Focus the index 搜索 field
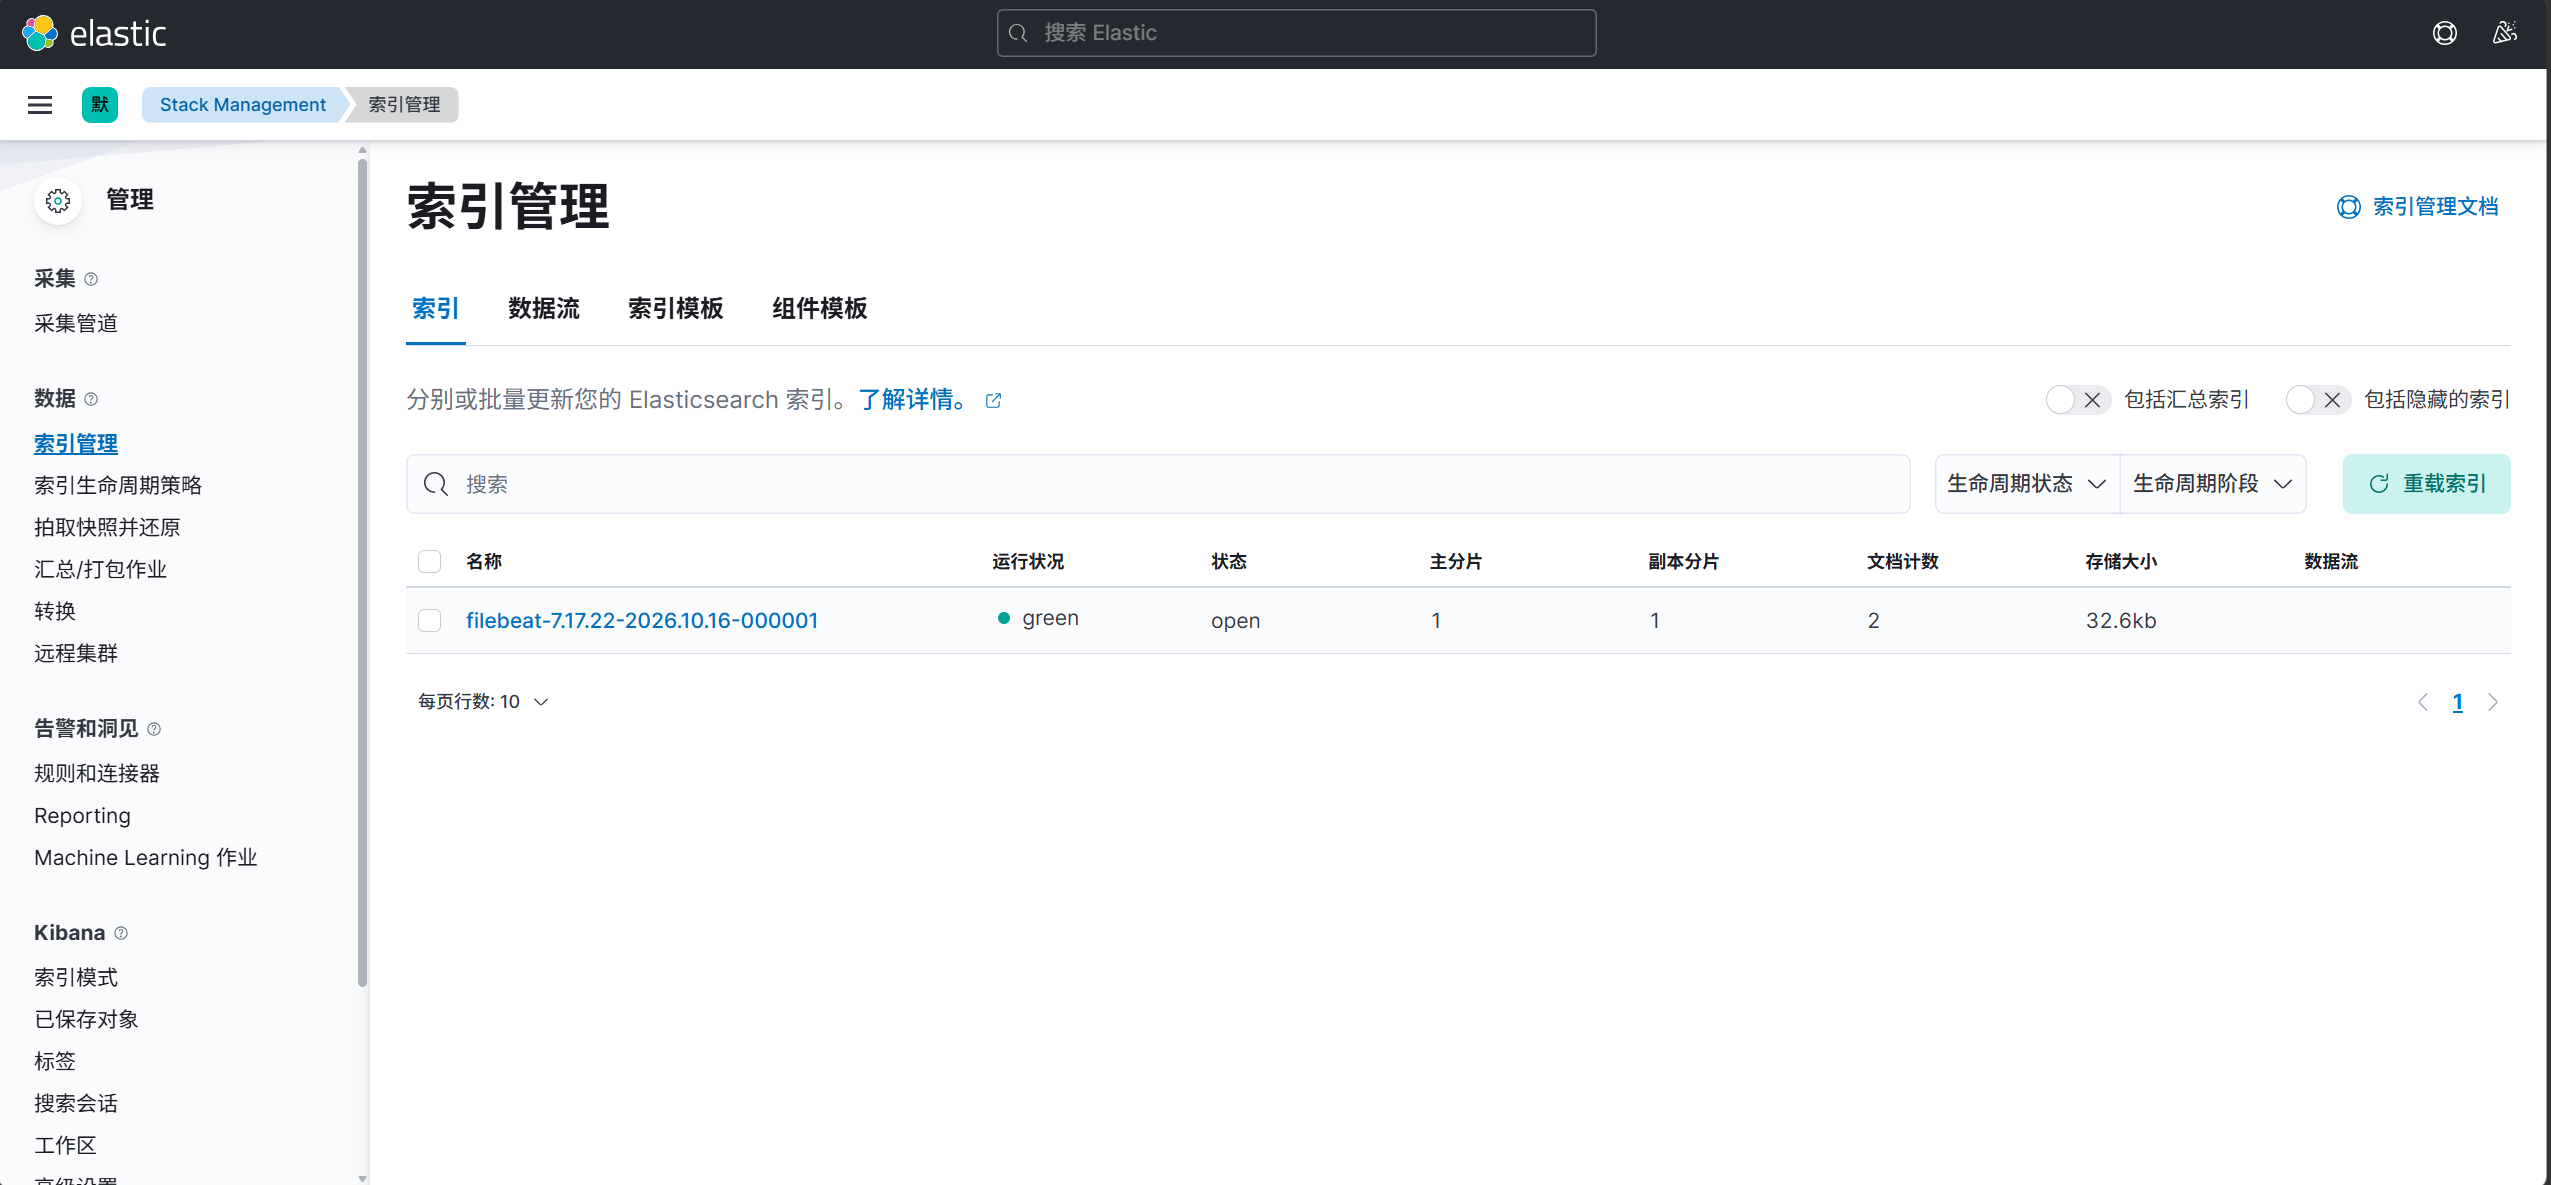2551x1185 pixels. pyautogui.click(x=1158, y=484)
